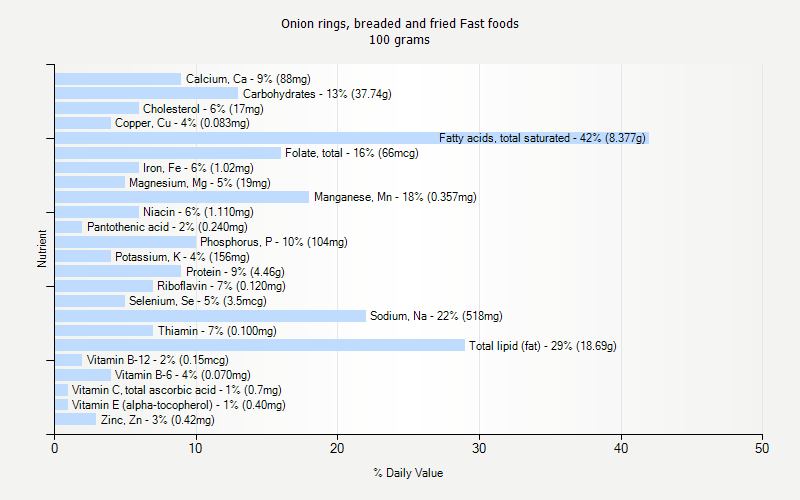Image resolution: width=800 pixels, height=500 pixels.
Task: Click the 0 tick label on x-axis
Action: [55, 448]
